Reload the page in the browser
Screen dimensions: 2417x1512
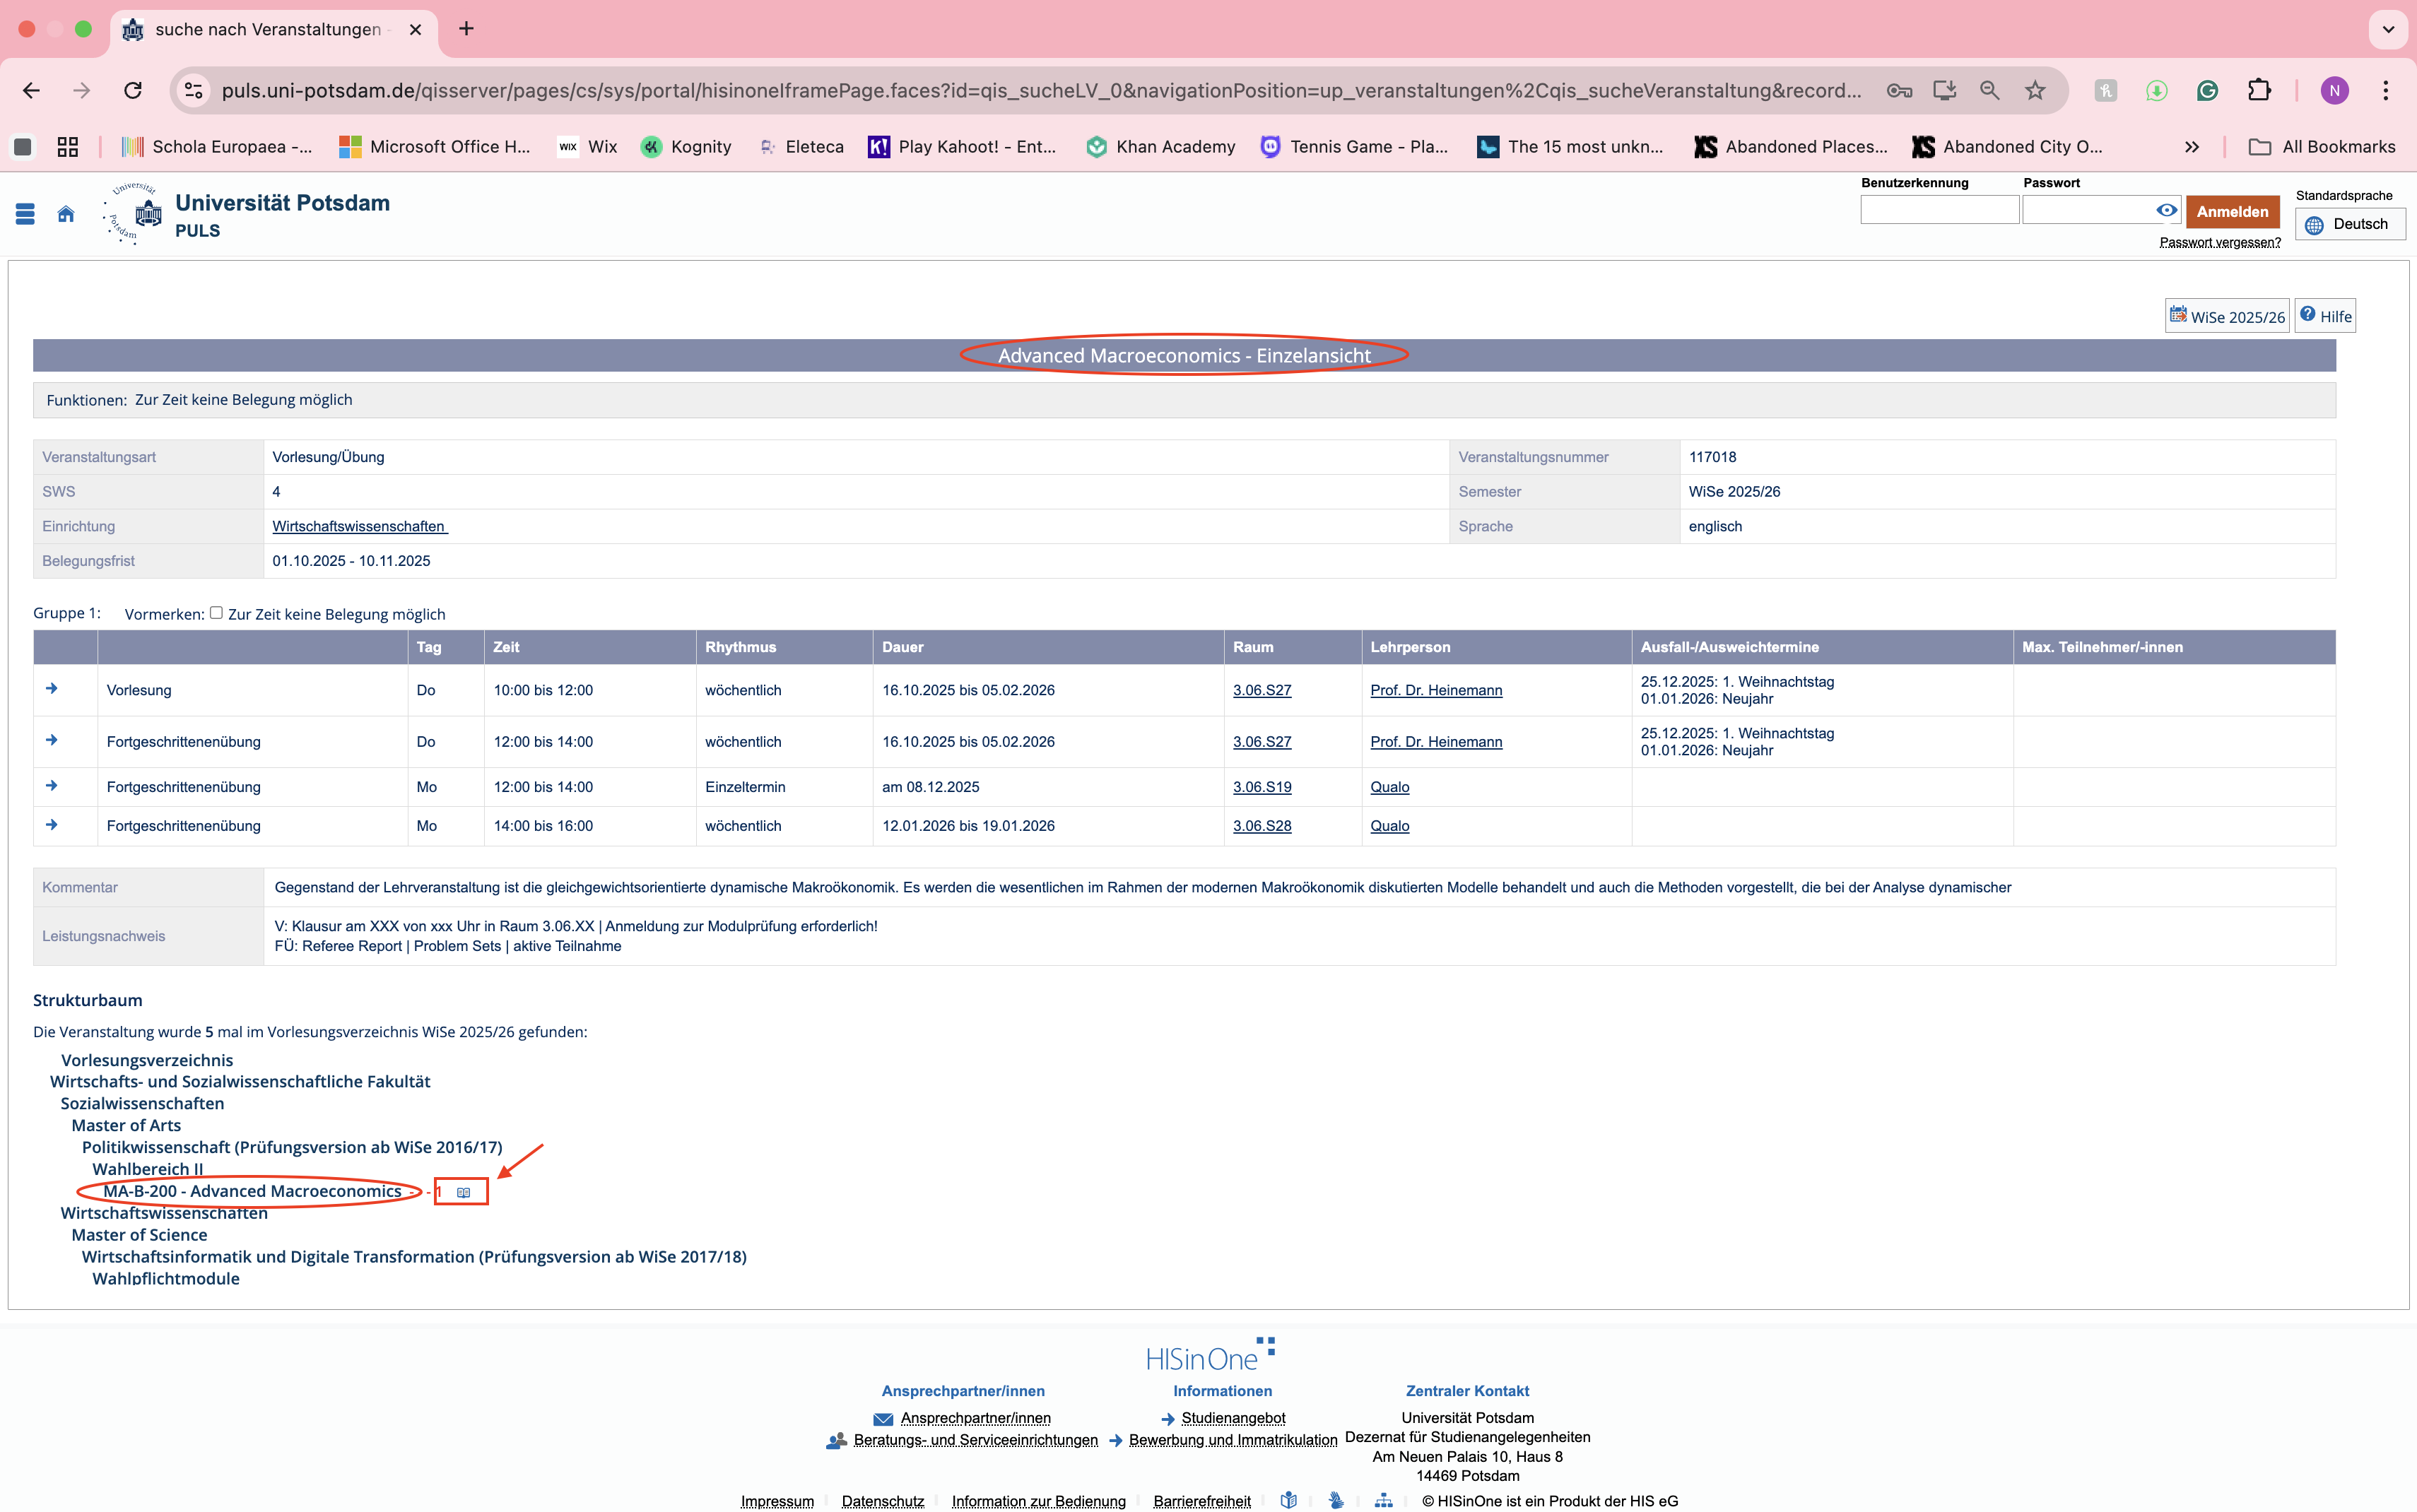pos(133,91)
